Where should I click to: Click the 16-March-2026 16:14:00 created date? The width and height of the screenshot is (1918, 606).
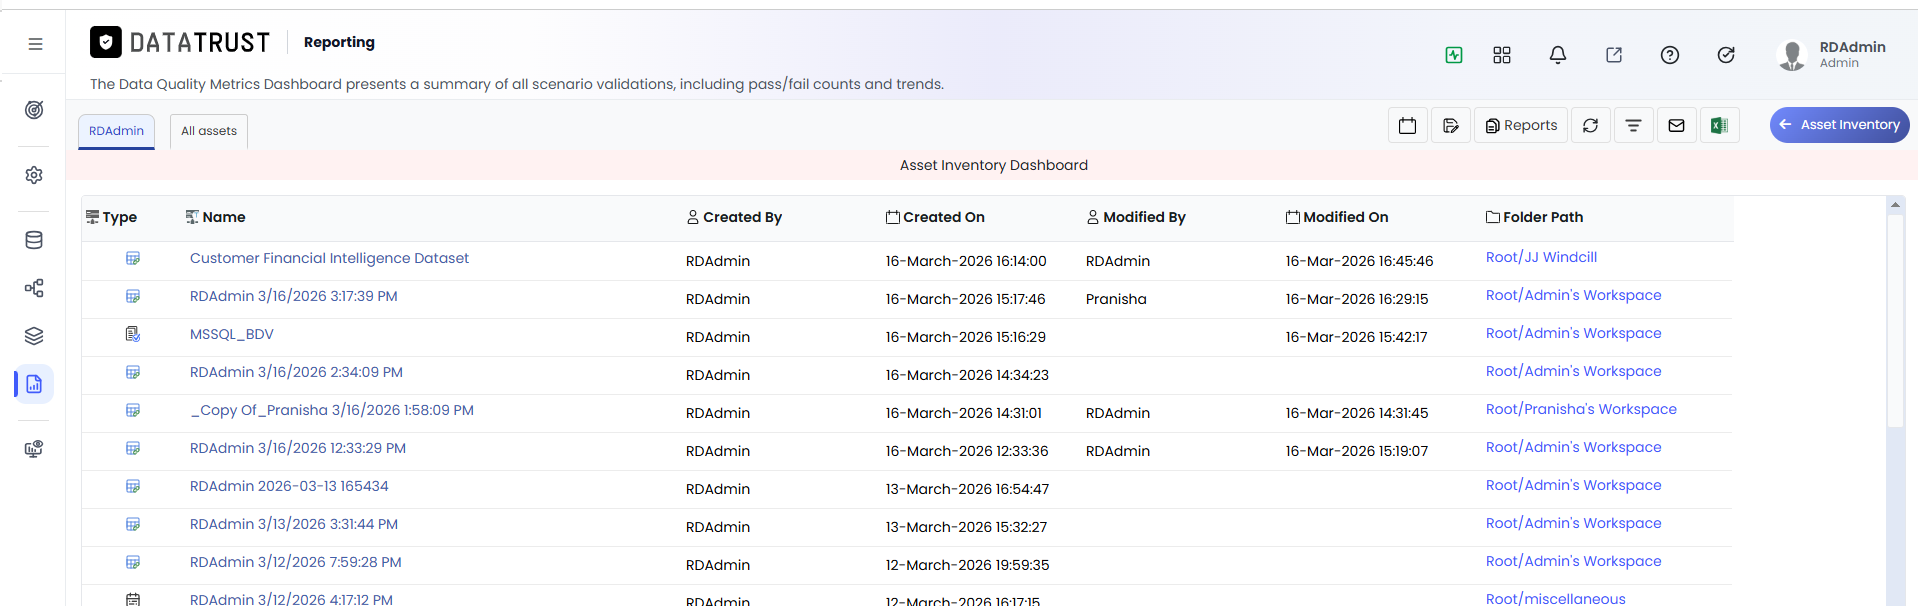tap(966, 261)
